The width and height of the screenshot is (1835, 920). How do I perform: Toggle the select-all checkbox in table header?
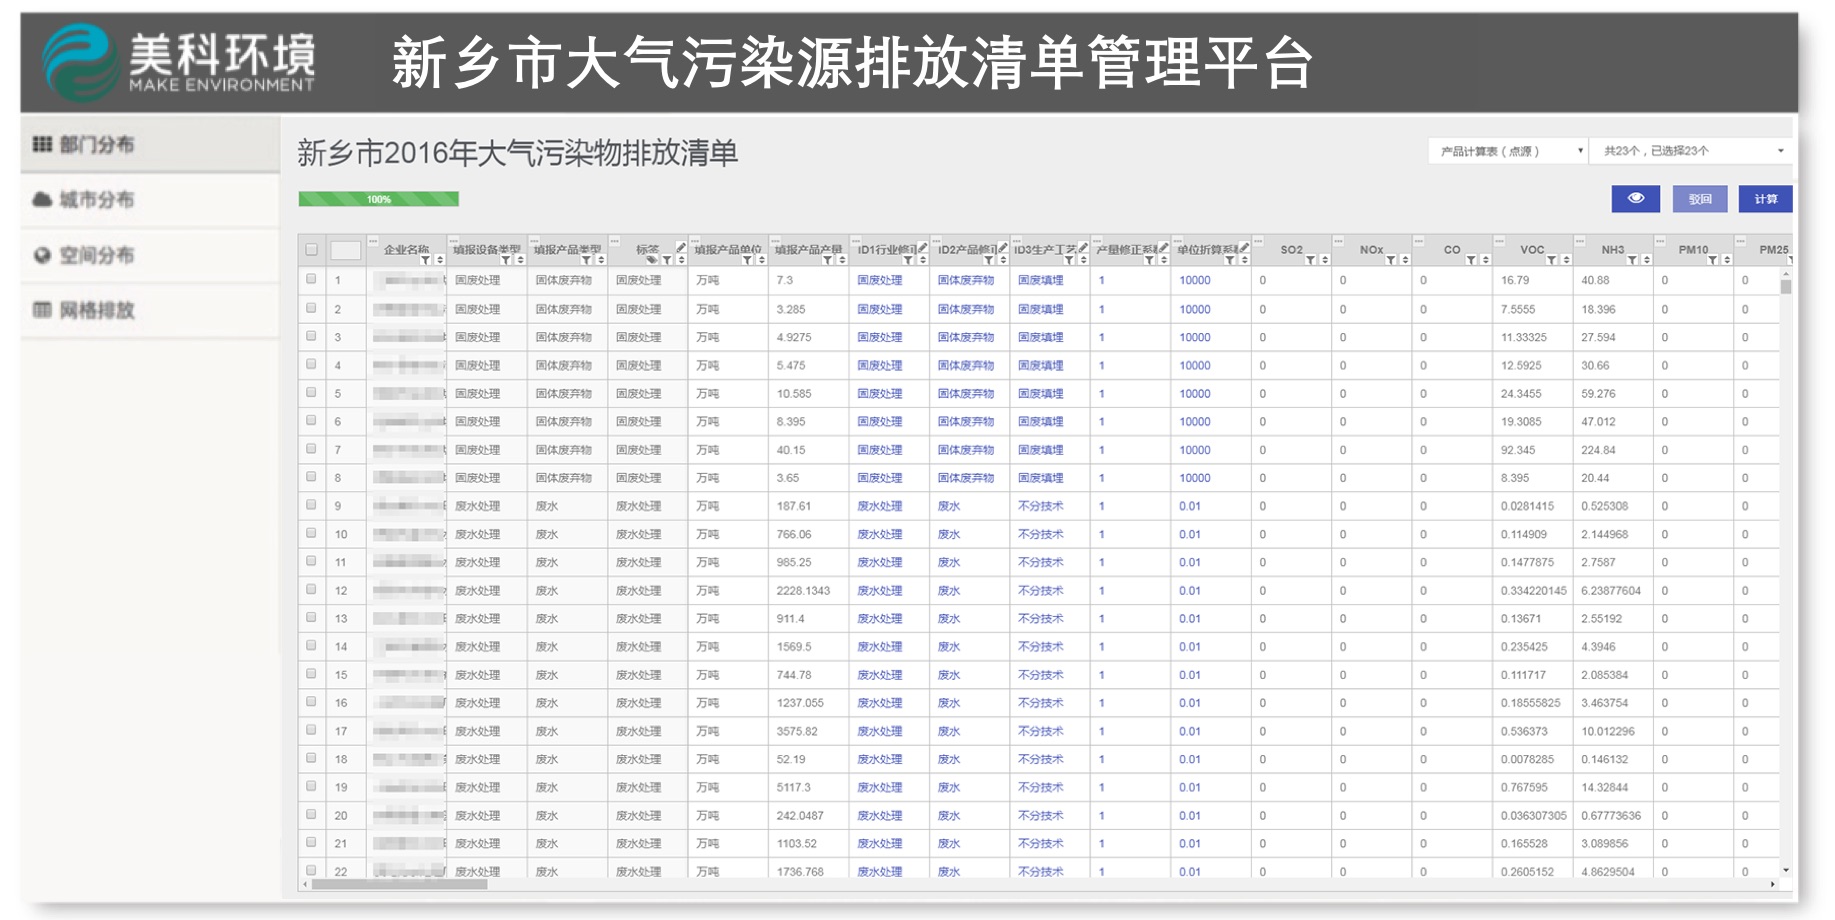[312, 250]
